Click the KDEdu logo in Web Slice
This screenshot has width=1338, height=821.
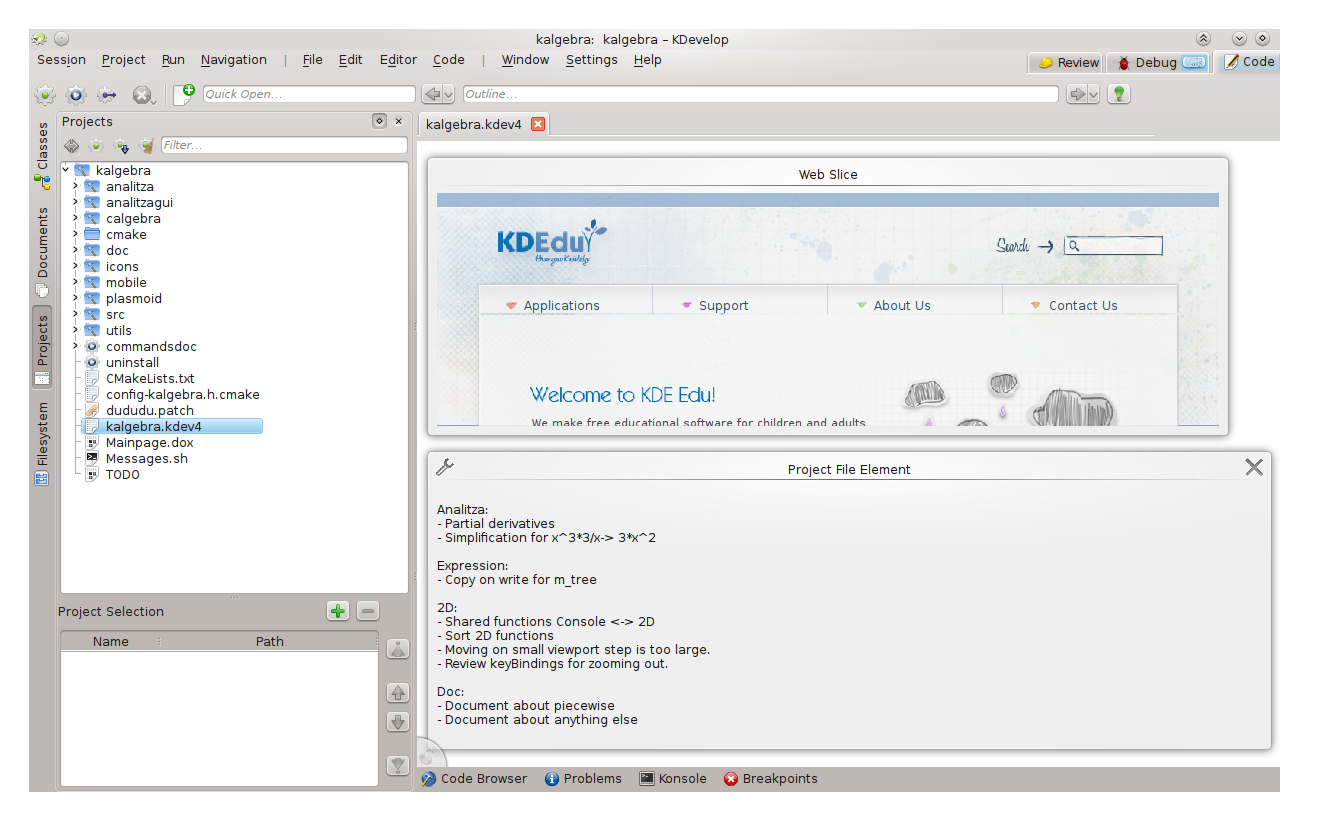click(x=552, y=242)
